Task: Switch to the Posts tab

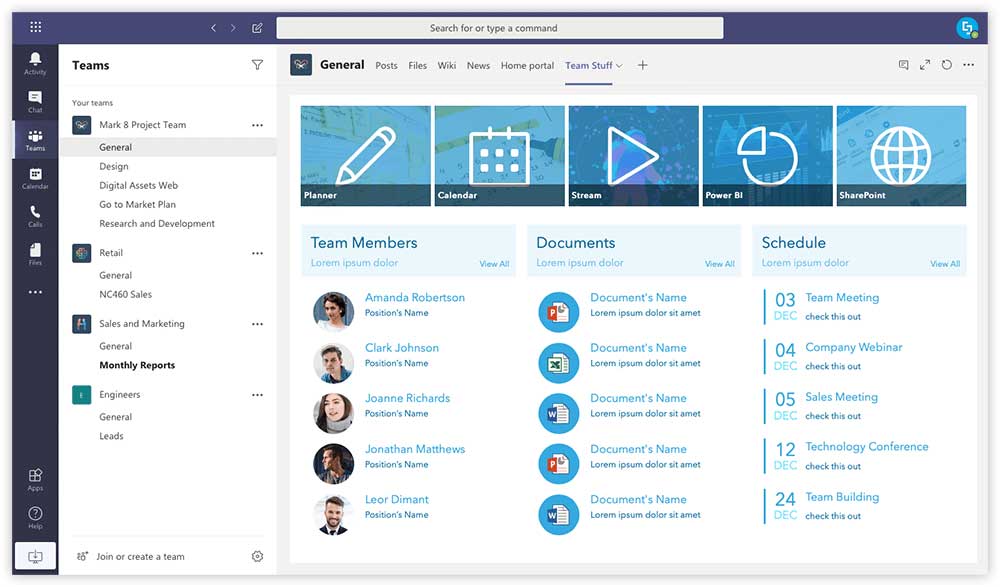Action: pyautogui.click(x=386, y=65)
